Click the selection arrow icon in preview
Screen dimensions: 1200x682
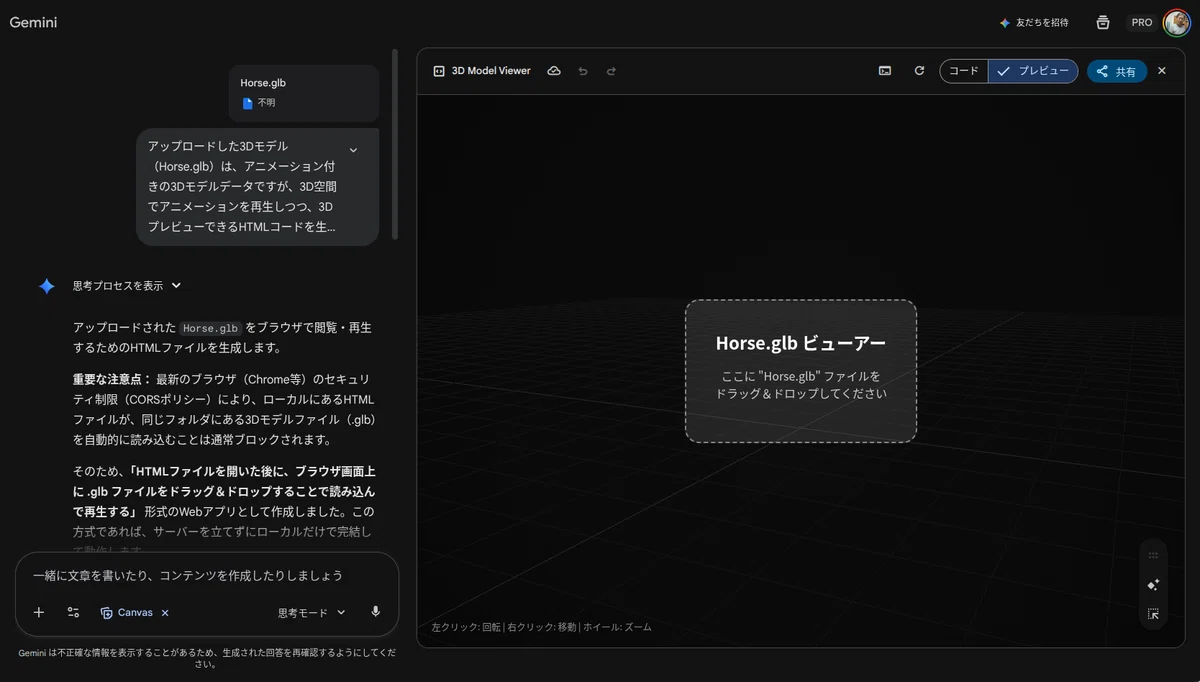[1153, 614]
